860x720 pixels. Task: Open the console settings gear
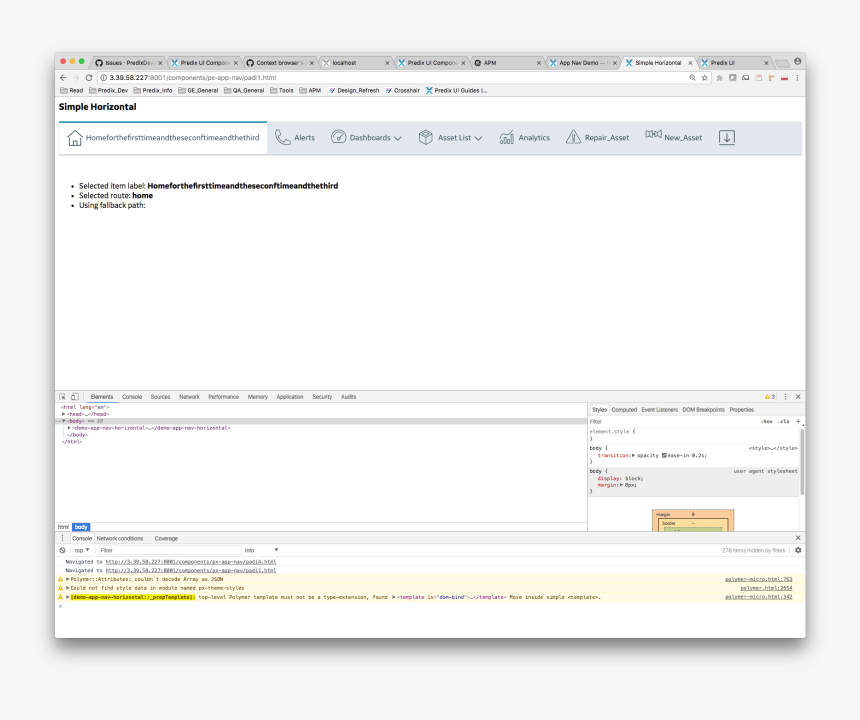coord(797,550)
